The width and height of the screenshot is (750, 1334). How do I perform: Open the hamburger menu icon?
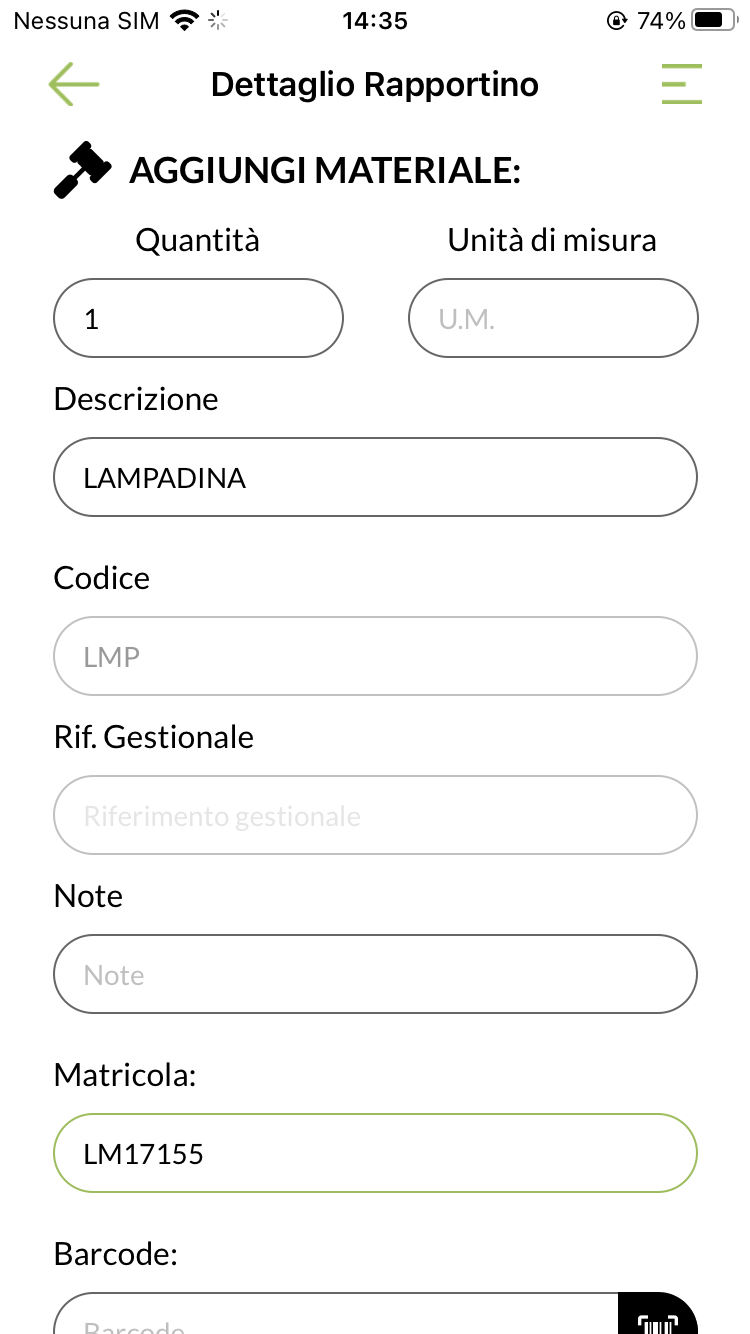click(x=681, y=85)
